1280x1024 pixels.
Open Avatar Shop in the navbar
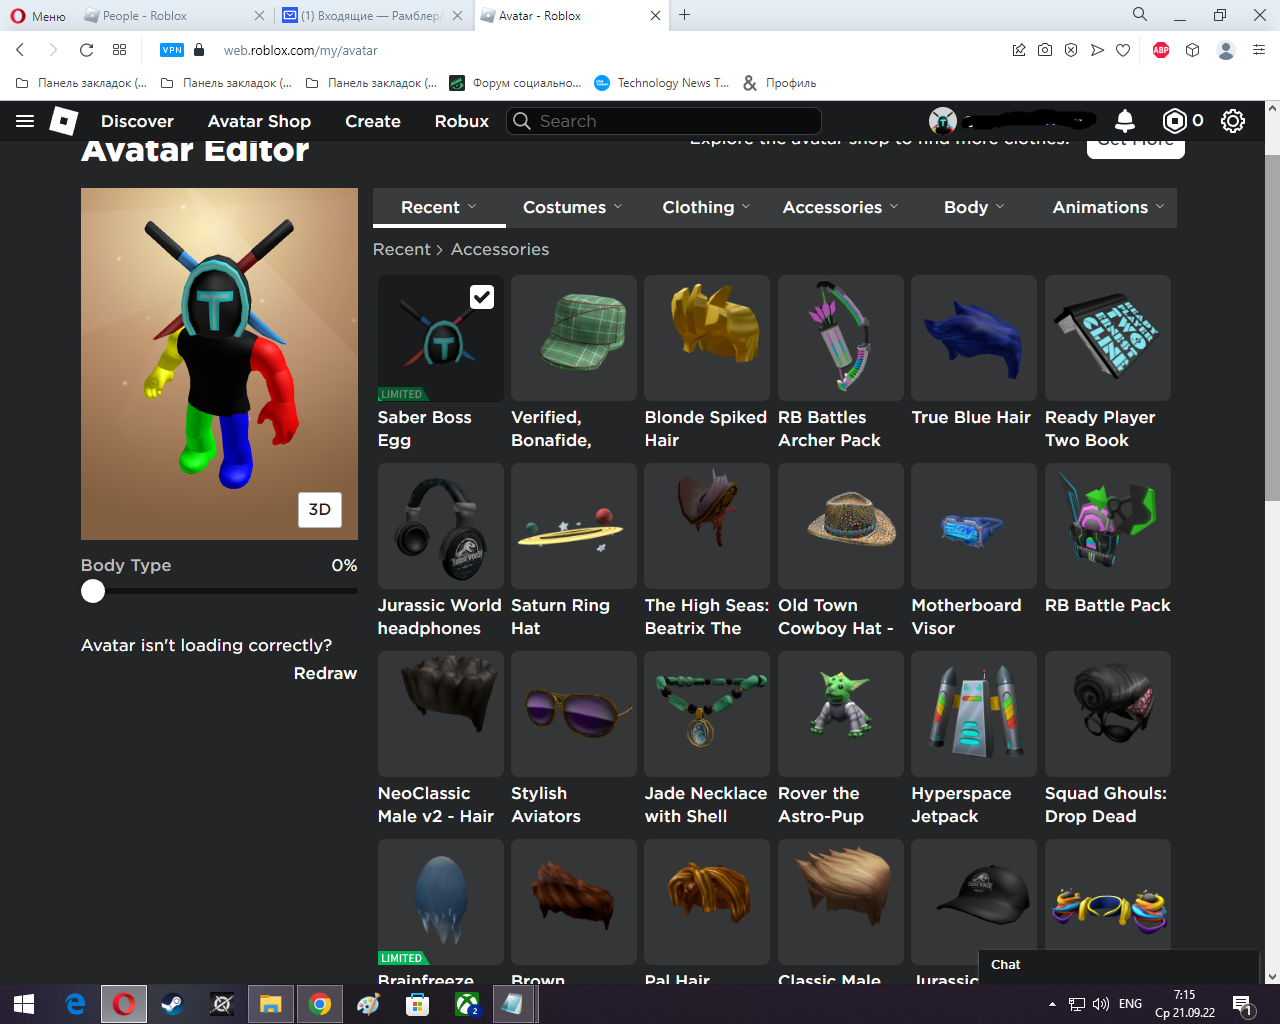pyautogui.click(x=259, y=121)
